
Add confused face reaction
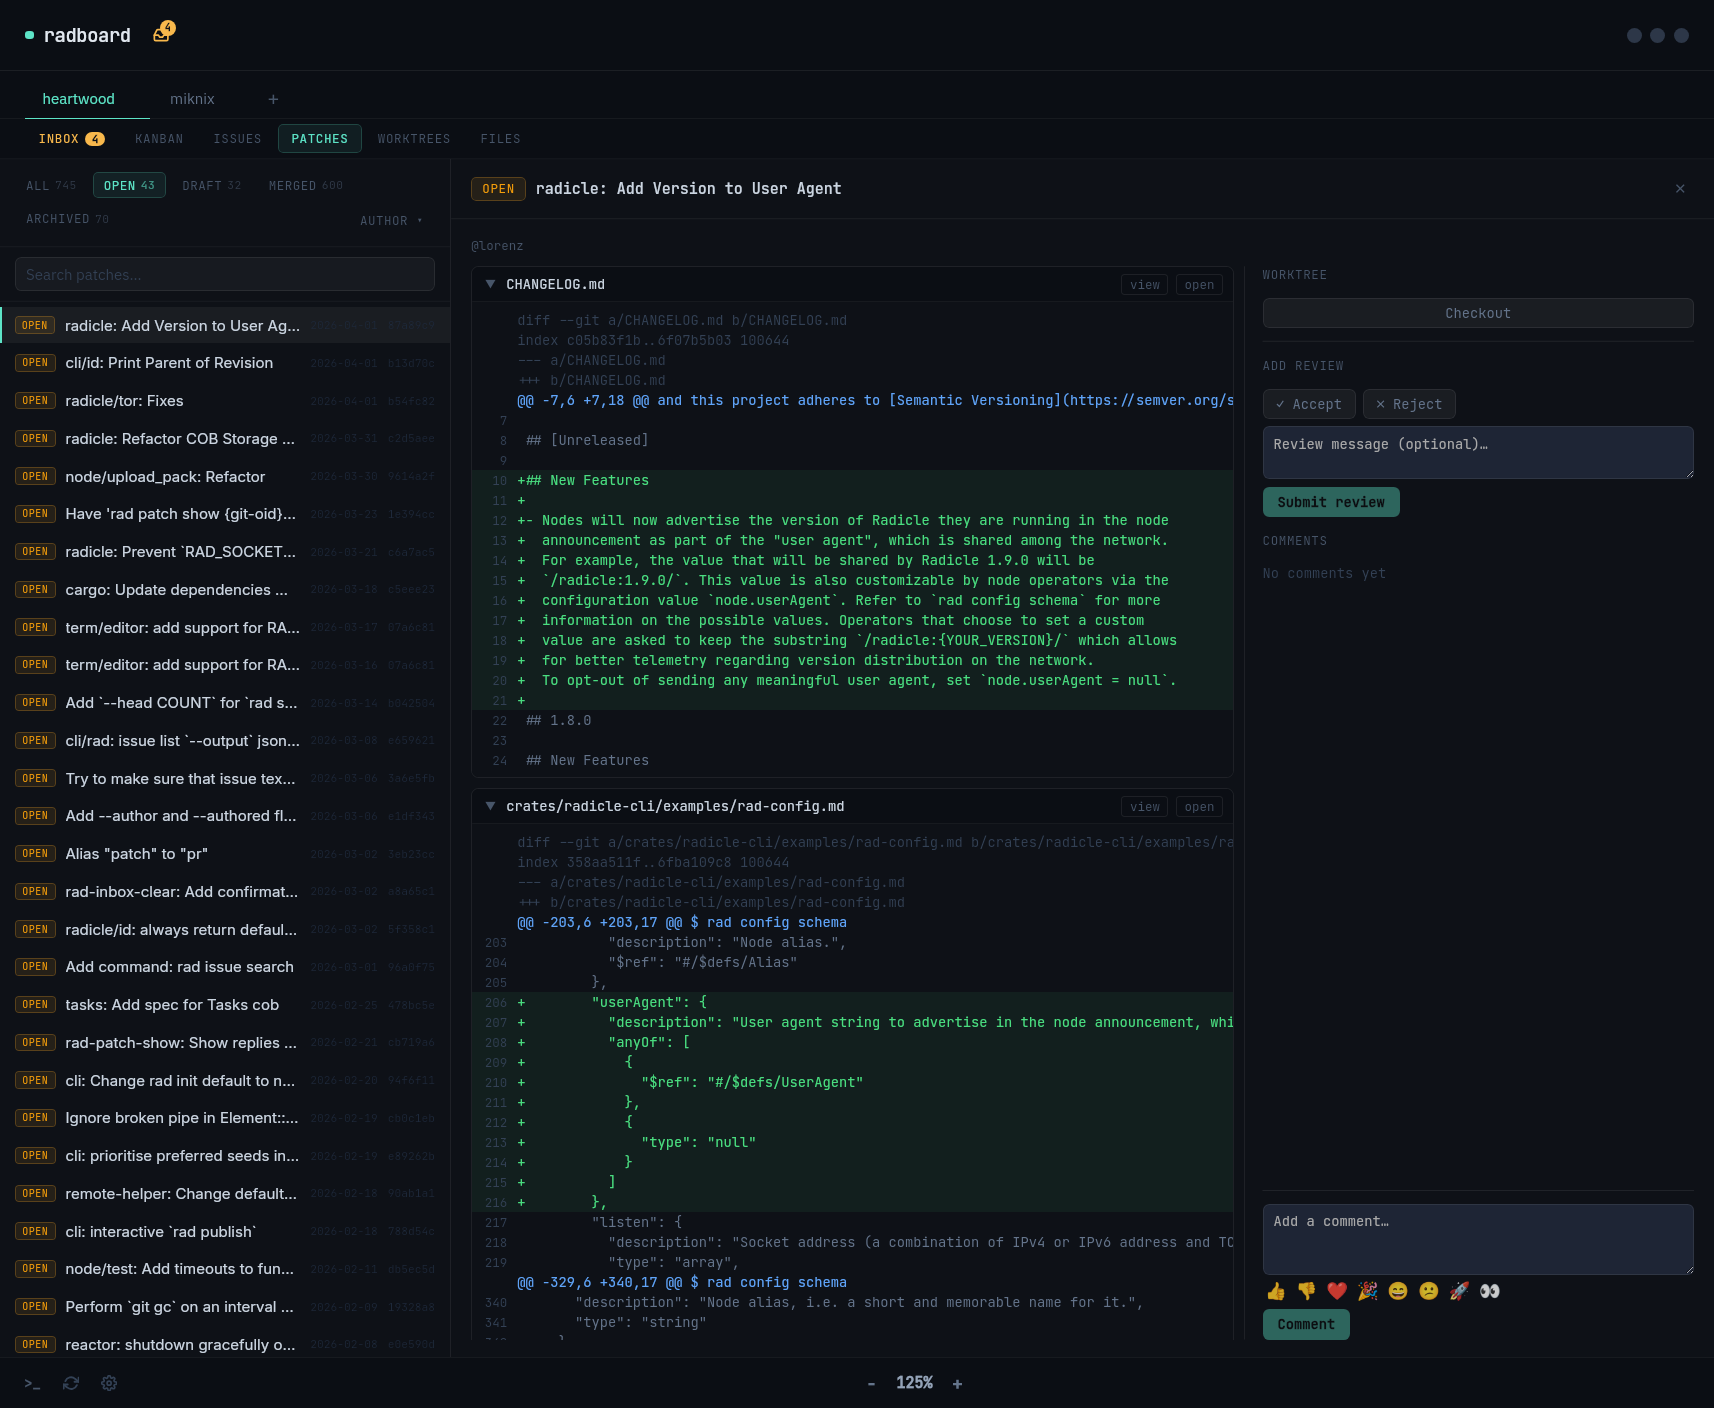[x=1429, y=1291]
